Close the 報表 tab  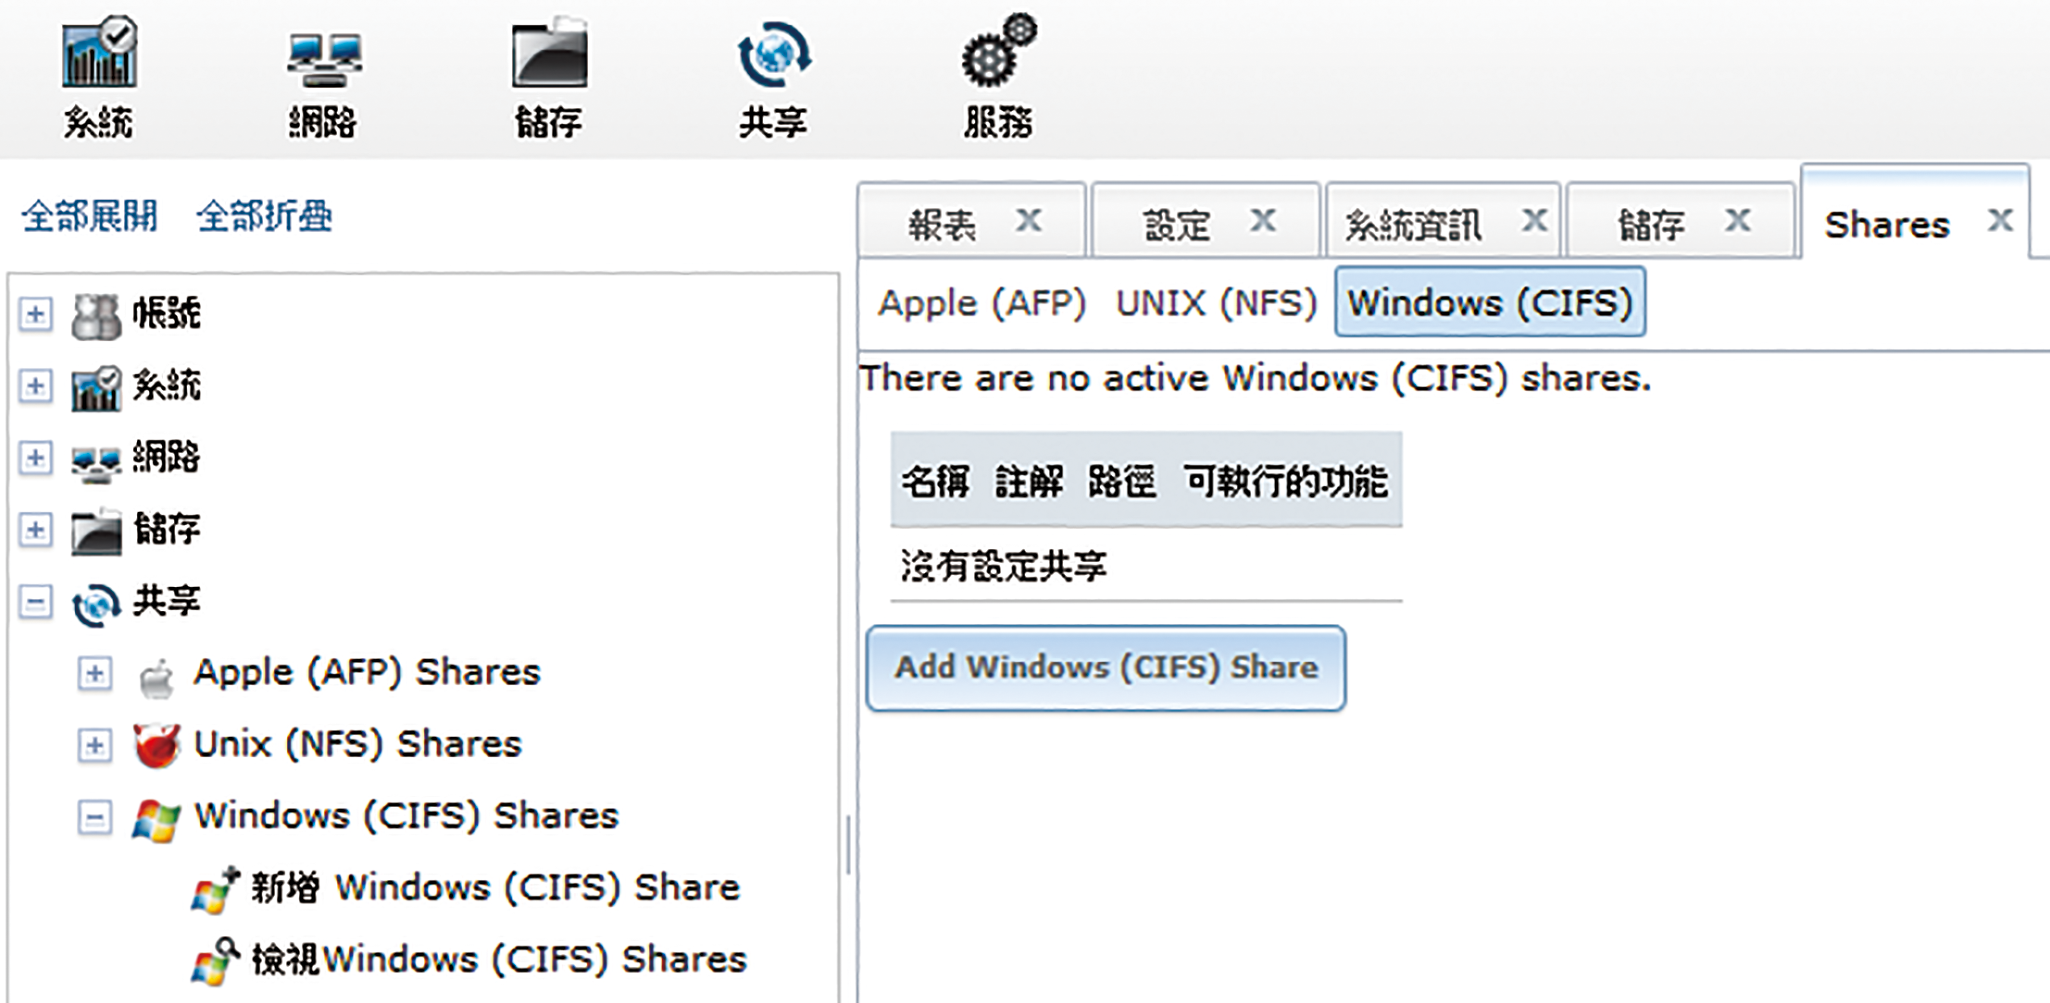click(1029, 219)
